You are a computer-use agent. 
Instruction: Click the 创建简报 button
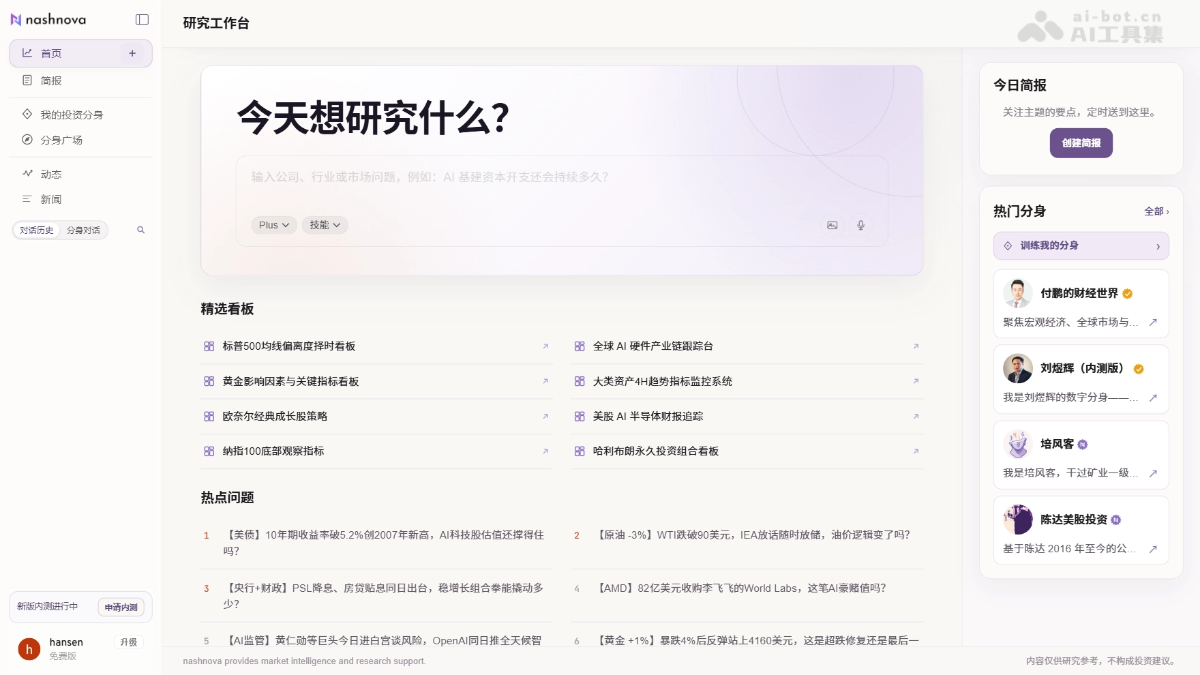point(1081,143)
